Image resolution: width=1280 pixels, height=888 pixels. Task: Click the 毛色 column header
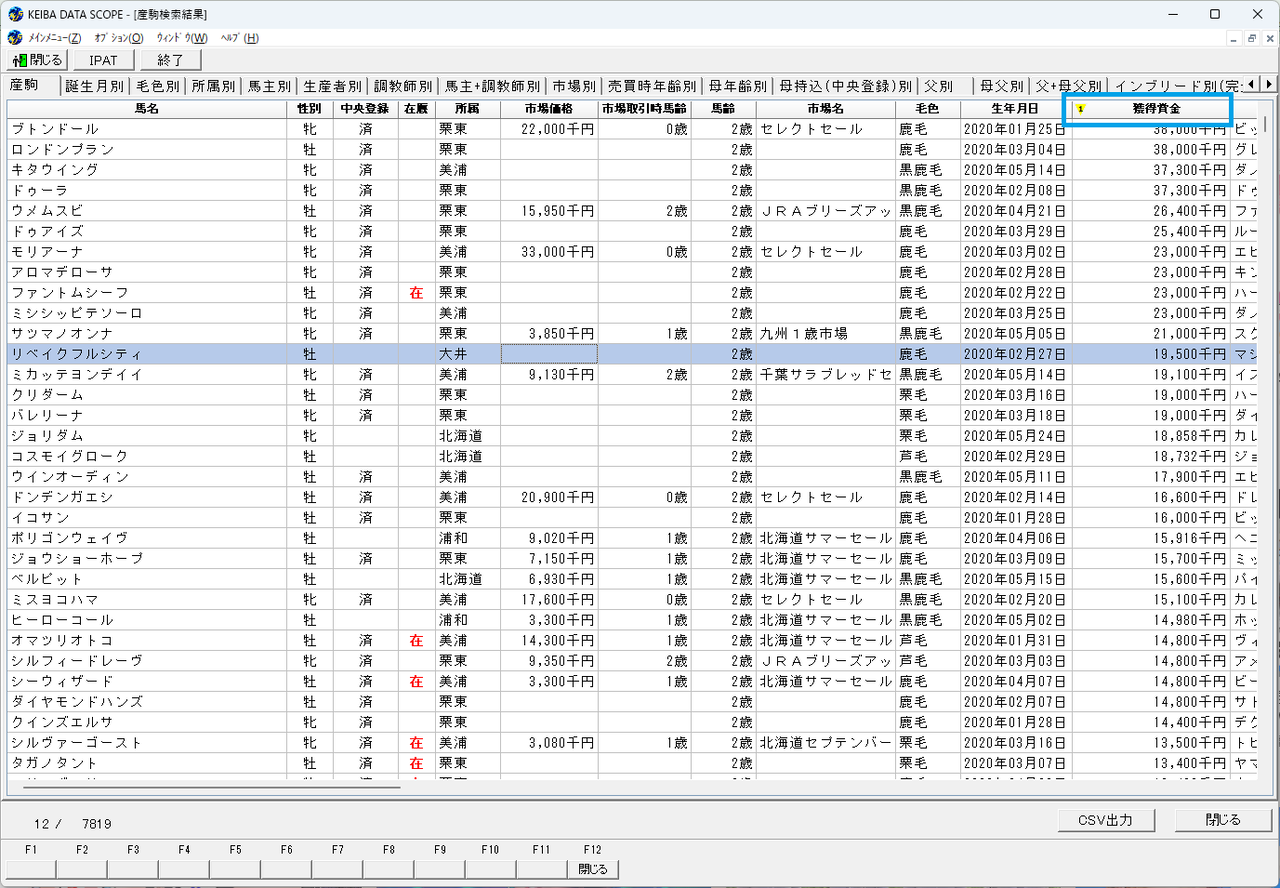[928, 108]
